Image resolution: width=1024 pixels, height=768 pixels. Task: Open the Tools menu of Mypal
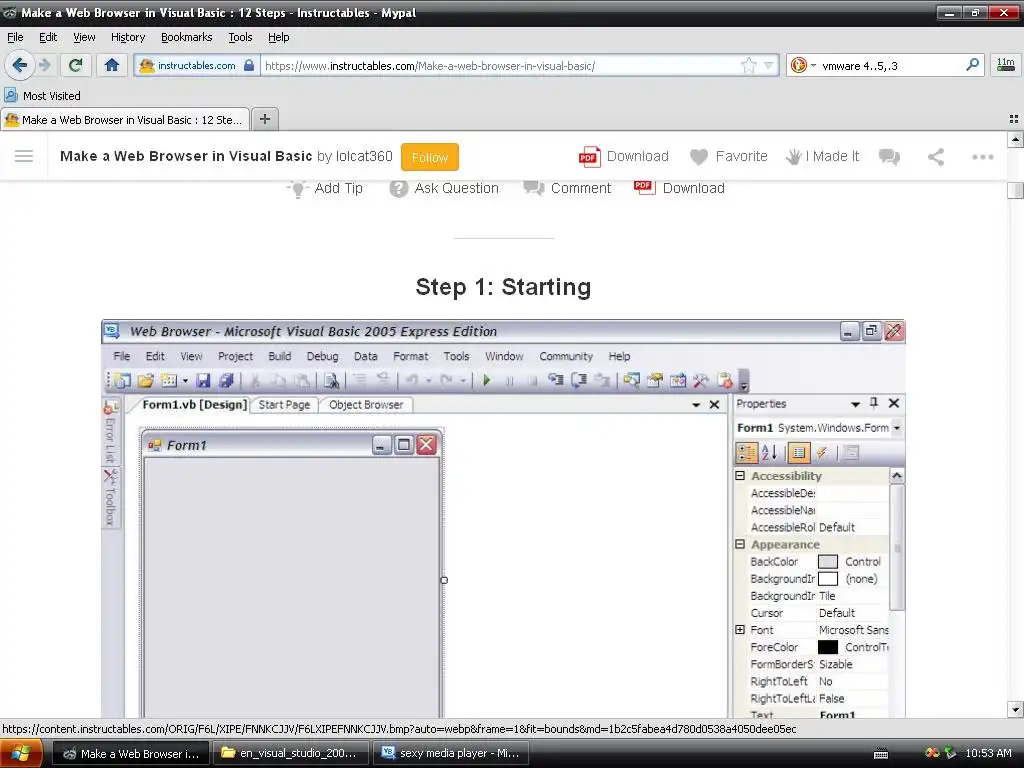point(240,37)
